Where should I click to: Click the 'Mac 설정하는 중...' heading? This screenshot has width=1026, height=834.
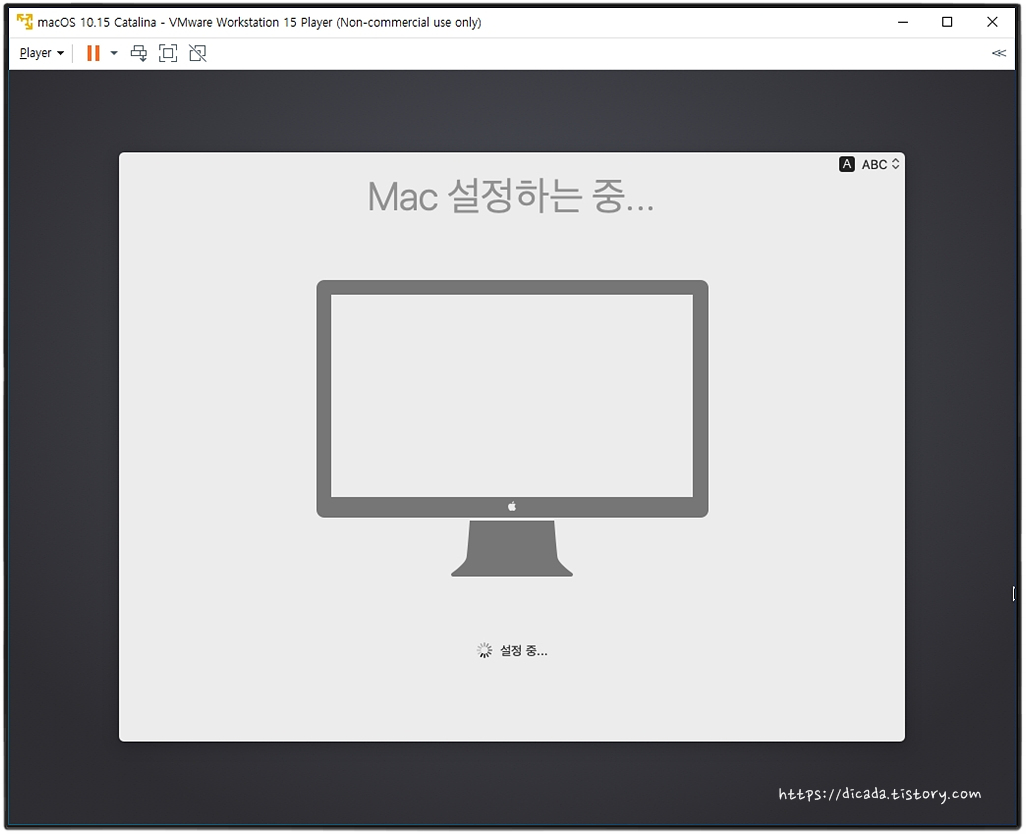511,197
